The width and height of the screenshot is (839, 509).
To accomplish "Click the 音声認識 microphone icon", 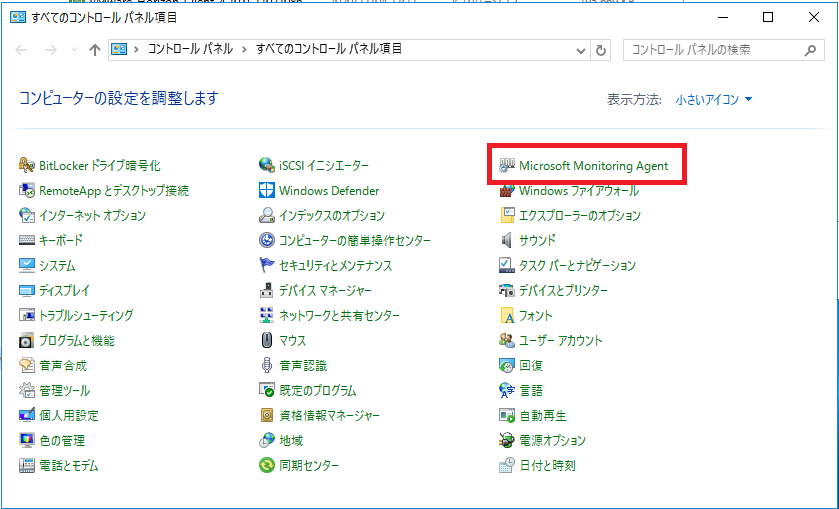I will point(266,366).
